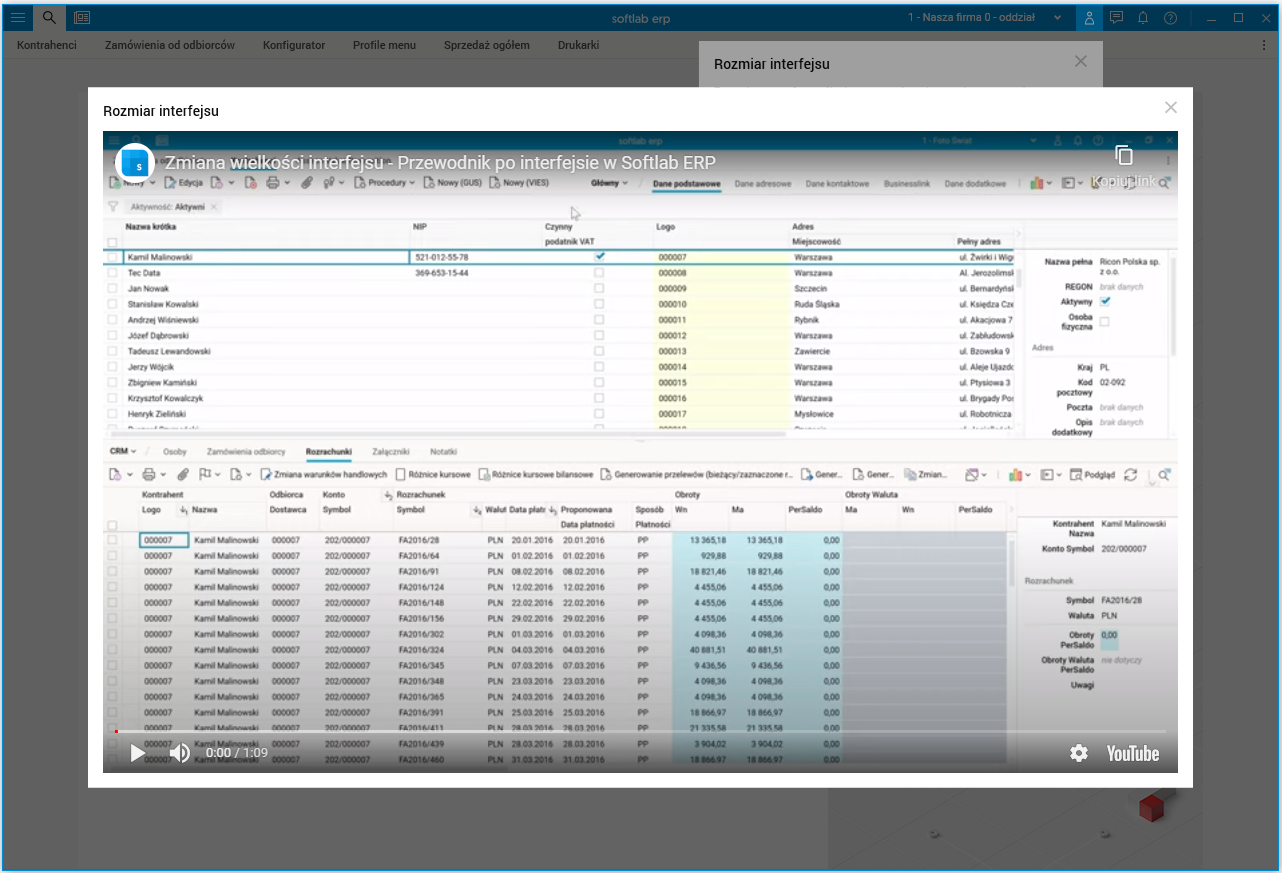This screenshot has width=1282, height=873.
Task: Close the background Rozmiar interfejsu panel
Action: pyautogui.click(x=1080, y=62)
